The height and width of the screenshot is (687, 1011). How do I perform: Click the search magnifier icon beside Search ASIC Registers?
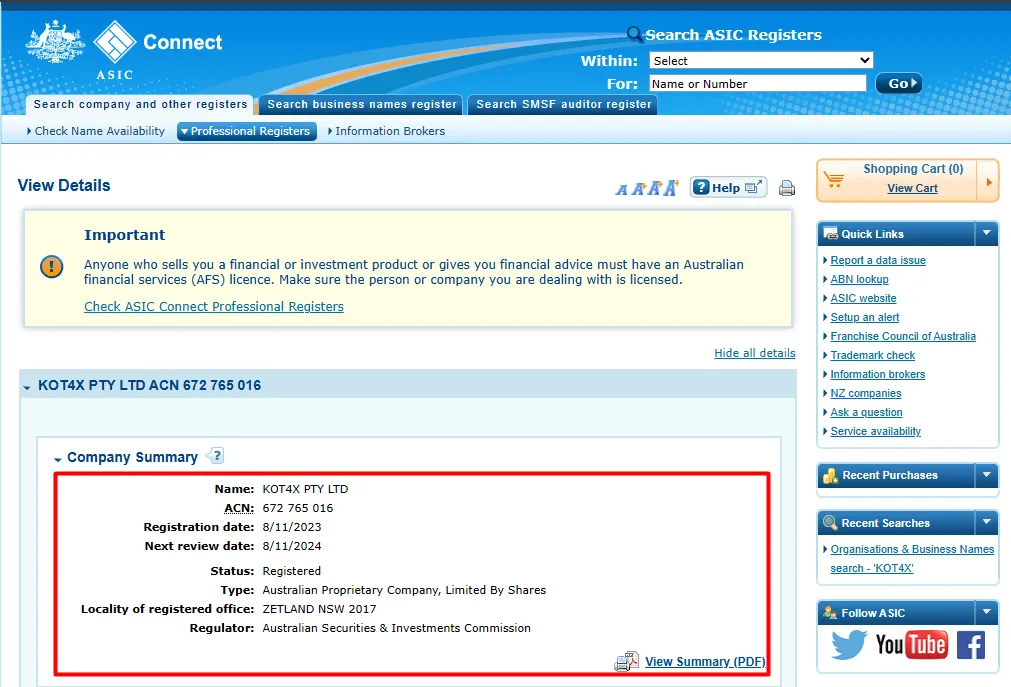[x=634, y=34]
